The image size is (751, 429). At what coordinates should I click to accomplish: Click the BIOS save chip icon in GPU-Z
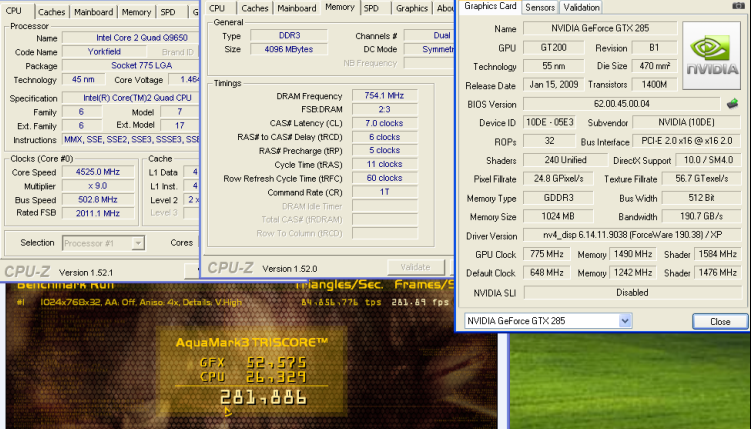coord(732,103)
